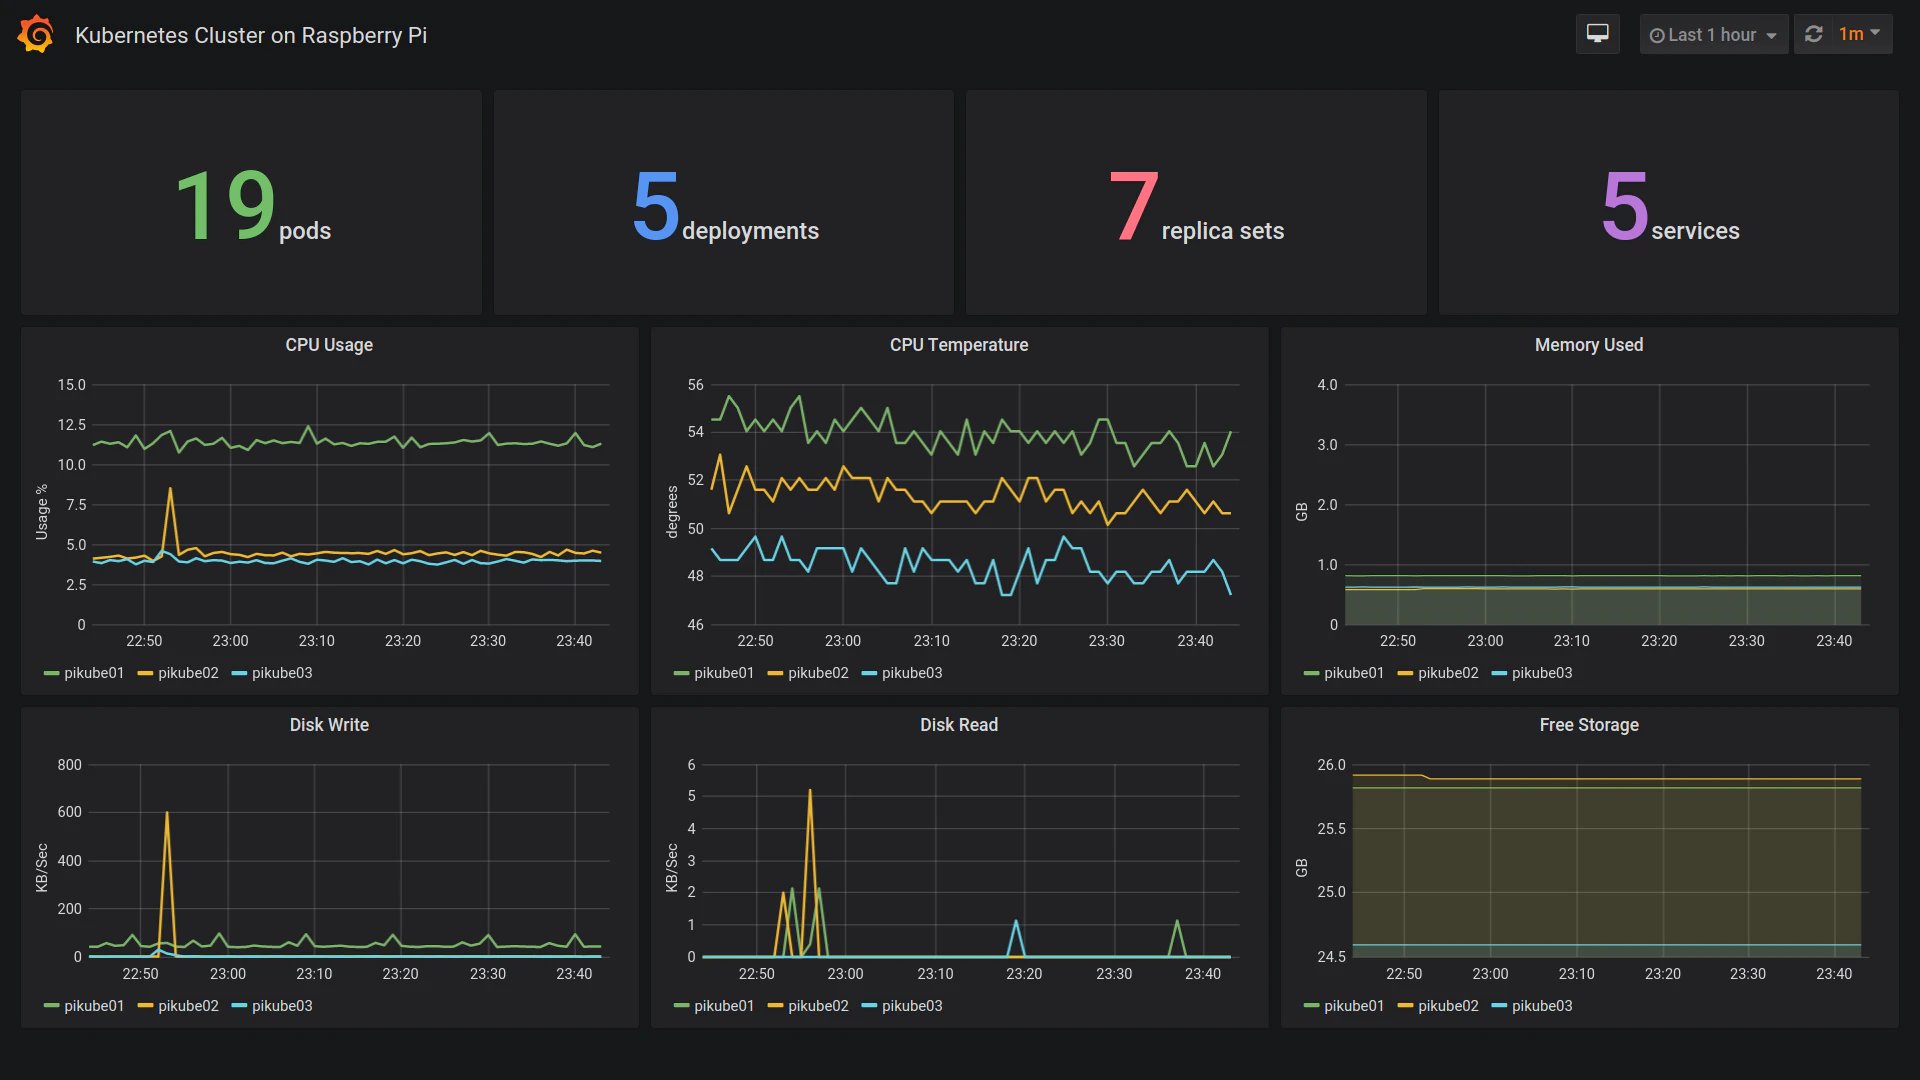
Task: Click the refresh dashboard icon
Action: coord(1814,34)
